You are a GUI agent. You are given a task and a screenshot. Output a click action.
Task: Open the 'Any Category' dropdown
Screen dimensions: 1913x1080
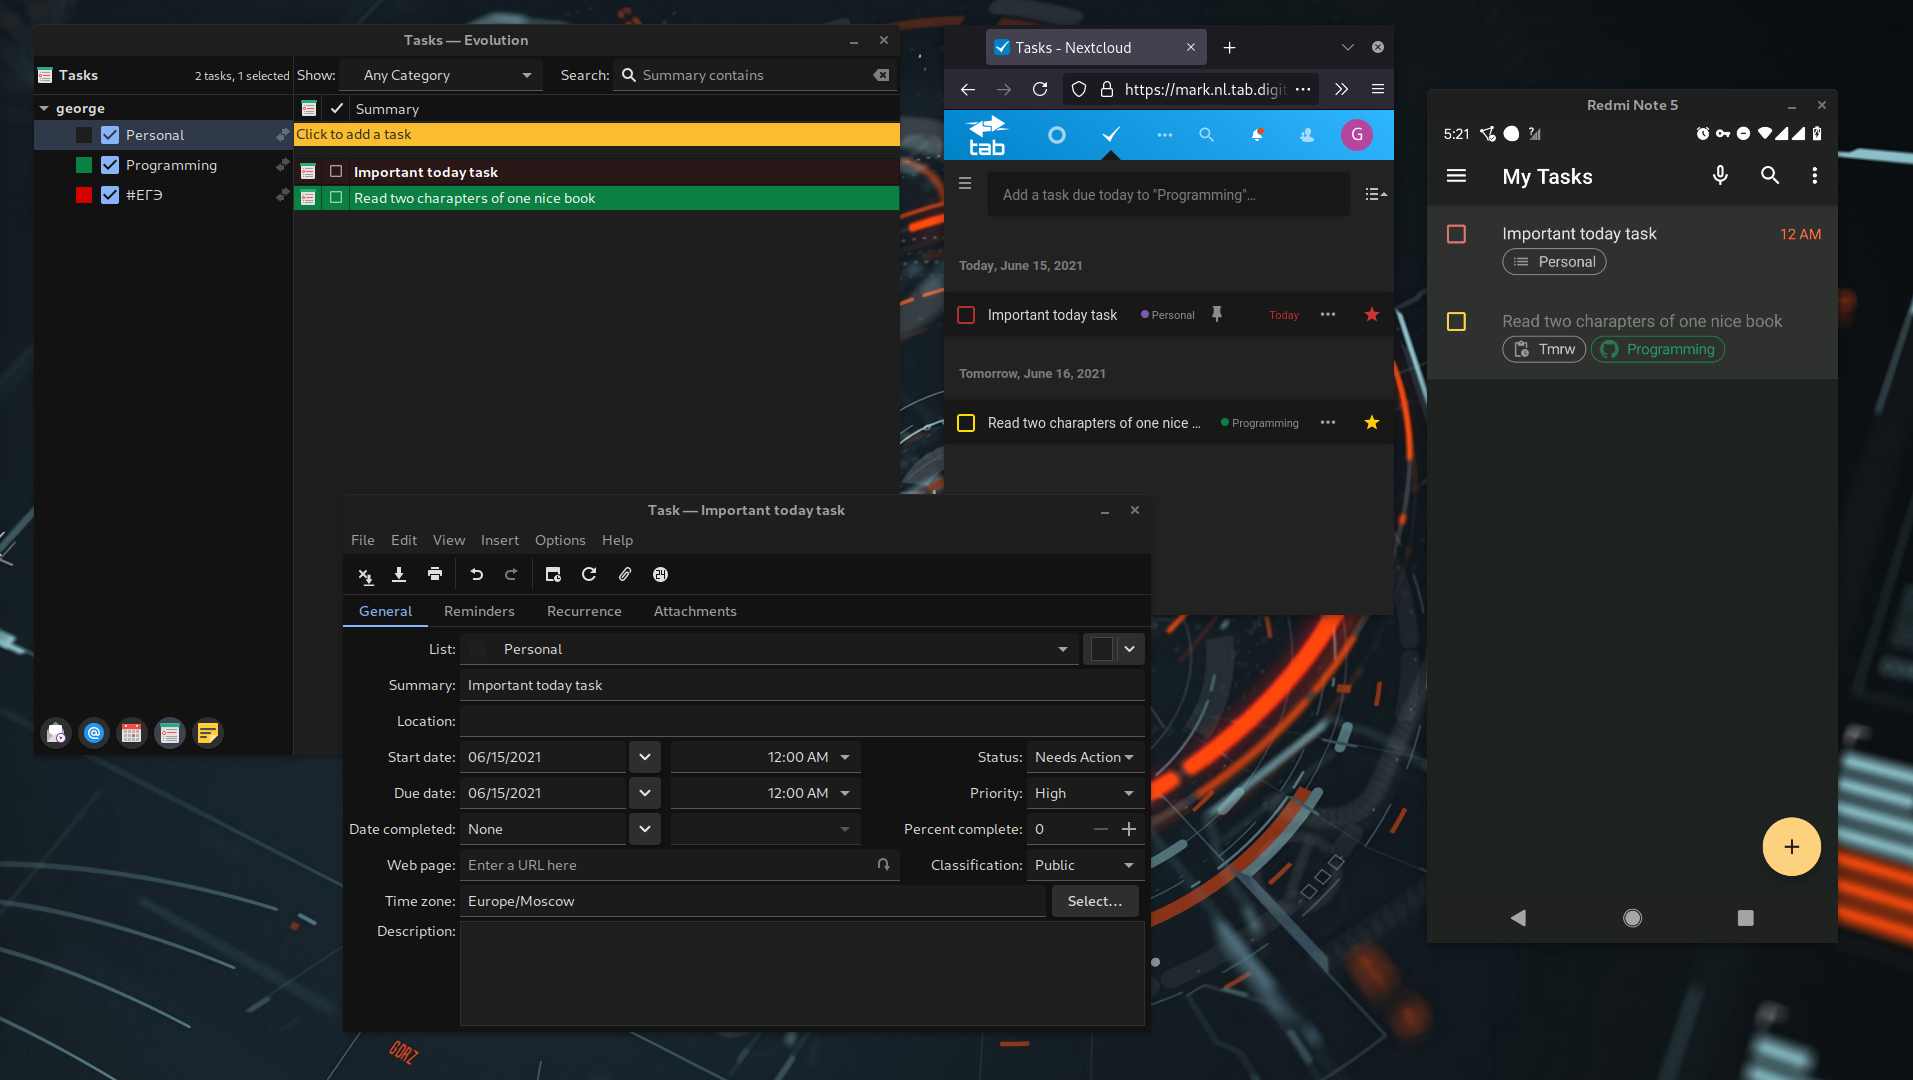pyautogui.click(x=441, y=75)
